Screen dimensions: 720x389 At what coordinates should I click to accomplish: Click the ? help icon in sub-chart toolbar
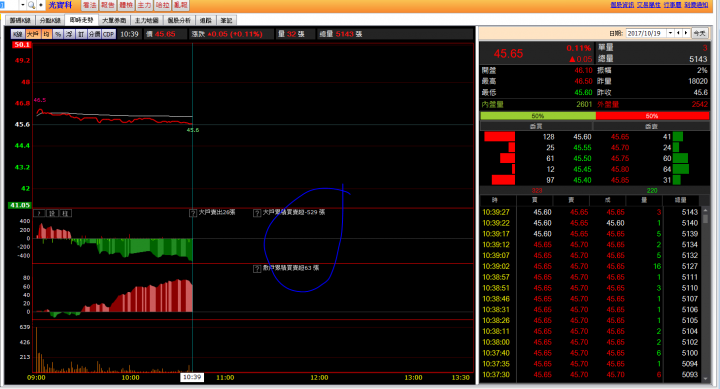(40, 213)
